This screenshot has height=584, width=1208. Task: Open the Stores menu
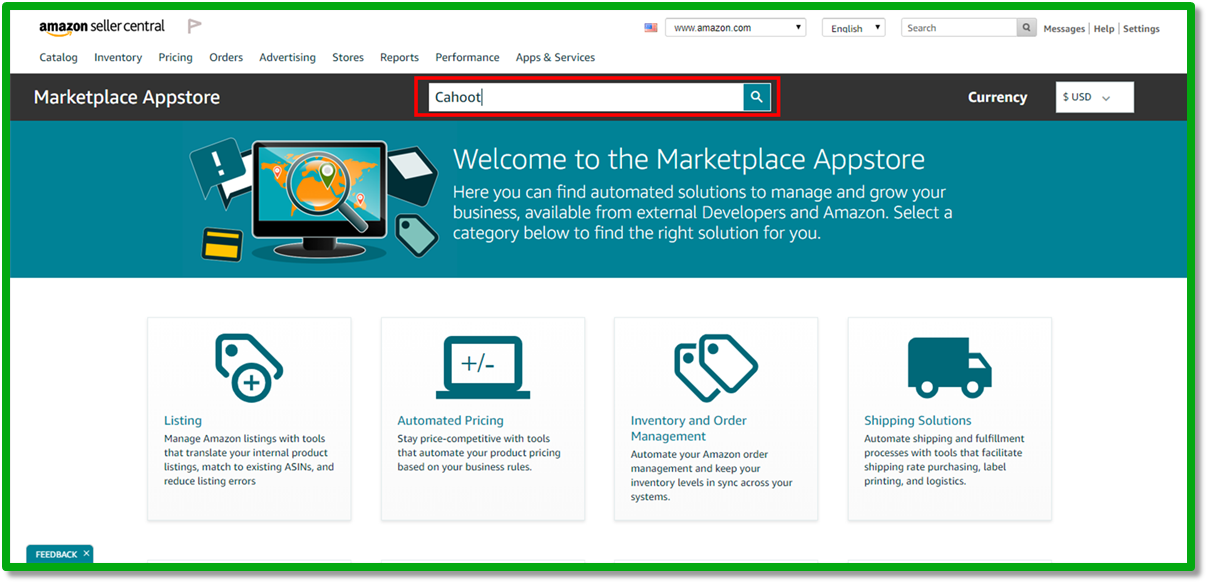[348, 57]
